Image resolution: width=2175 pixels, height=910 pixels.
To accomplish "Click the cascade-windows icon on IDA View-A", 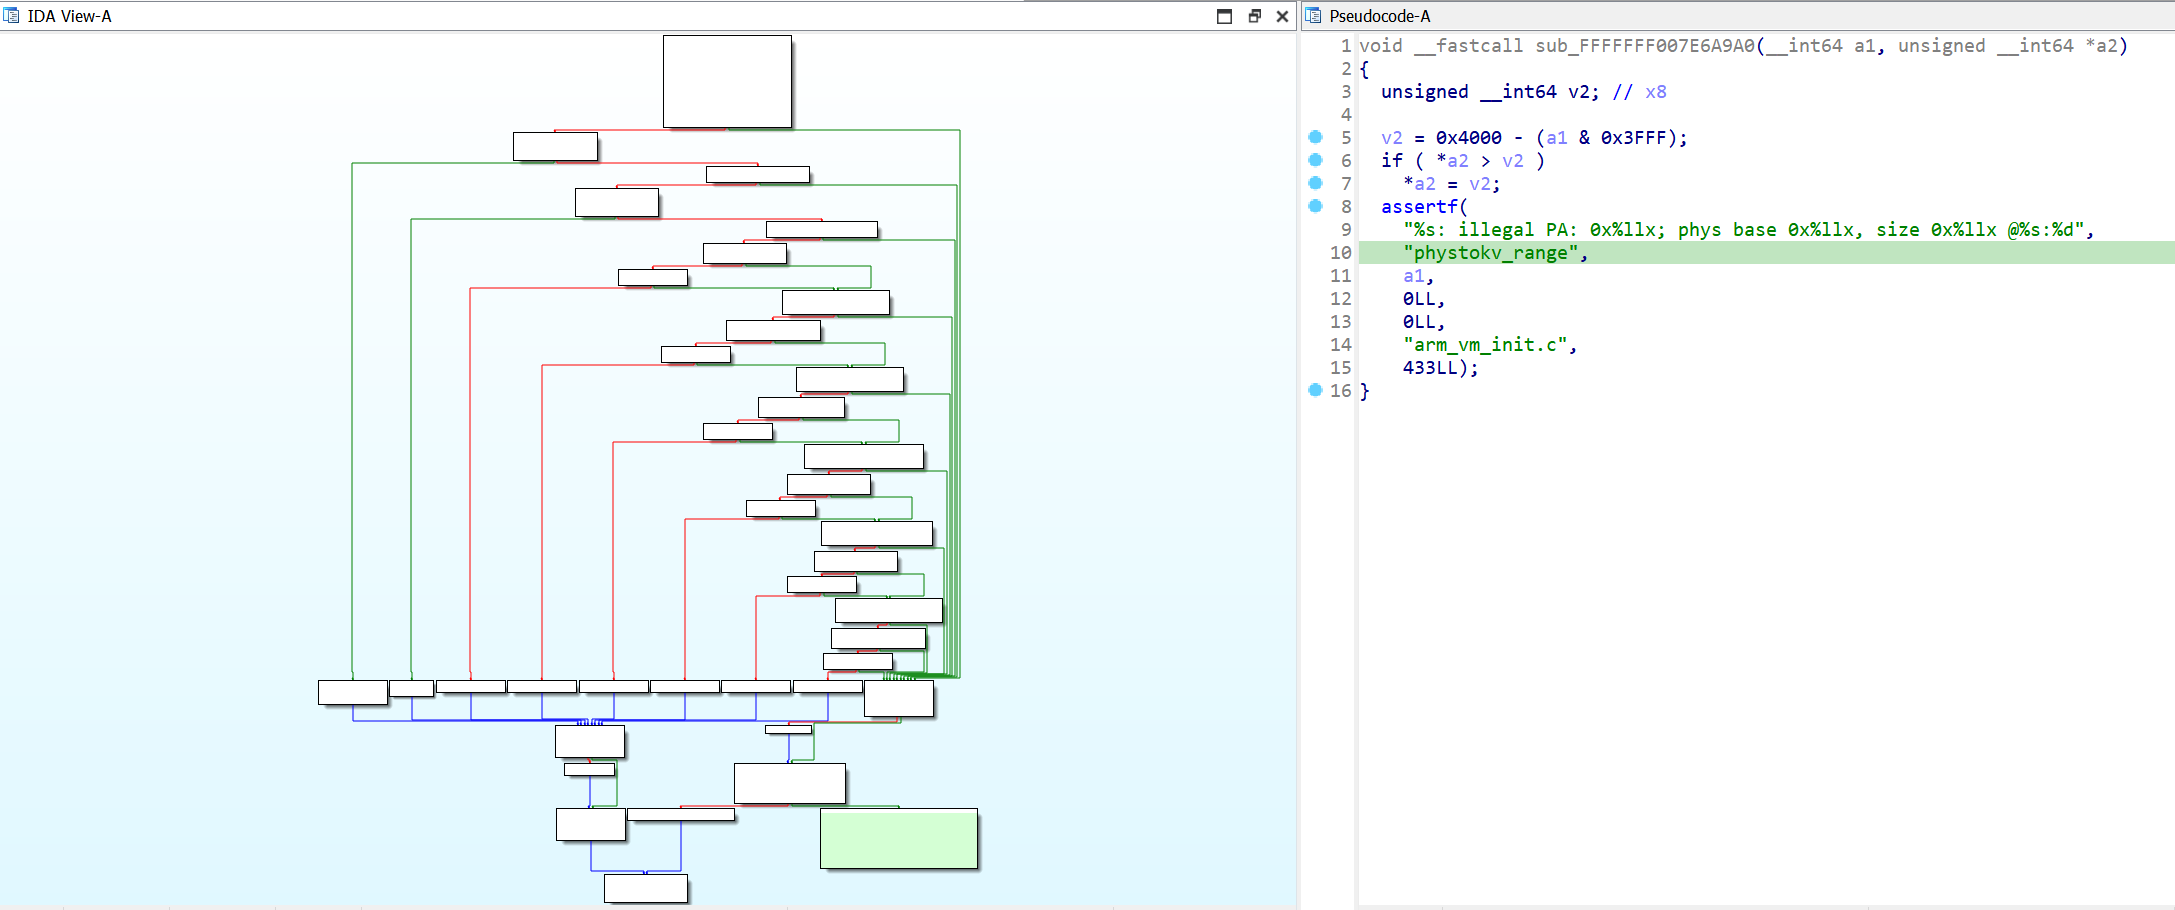I will tap(1254, 16).
